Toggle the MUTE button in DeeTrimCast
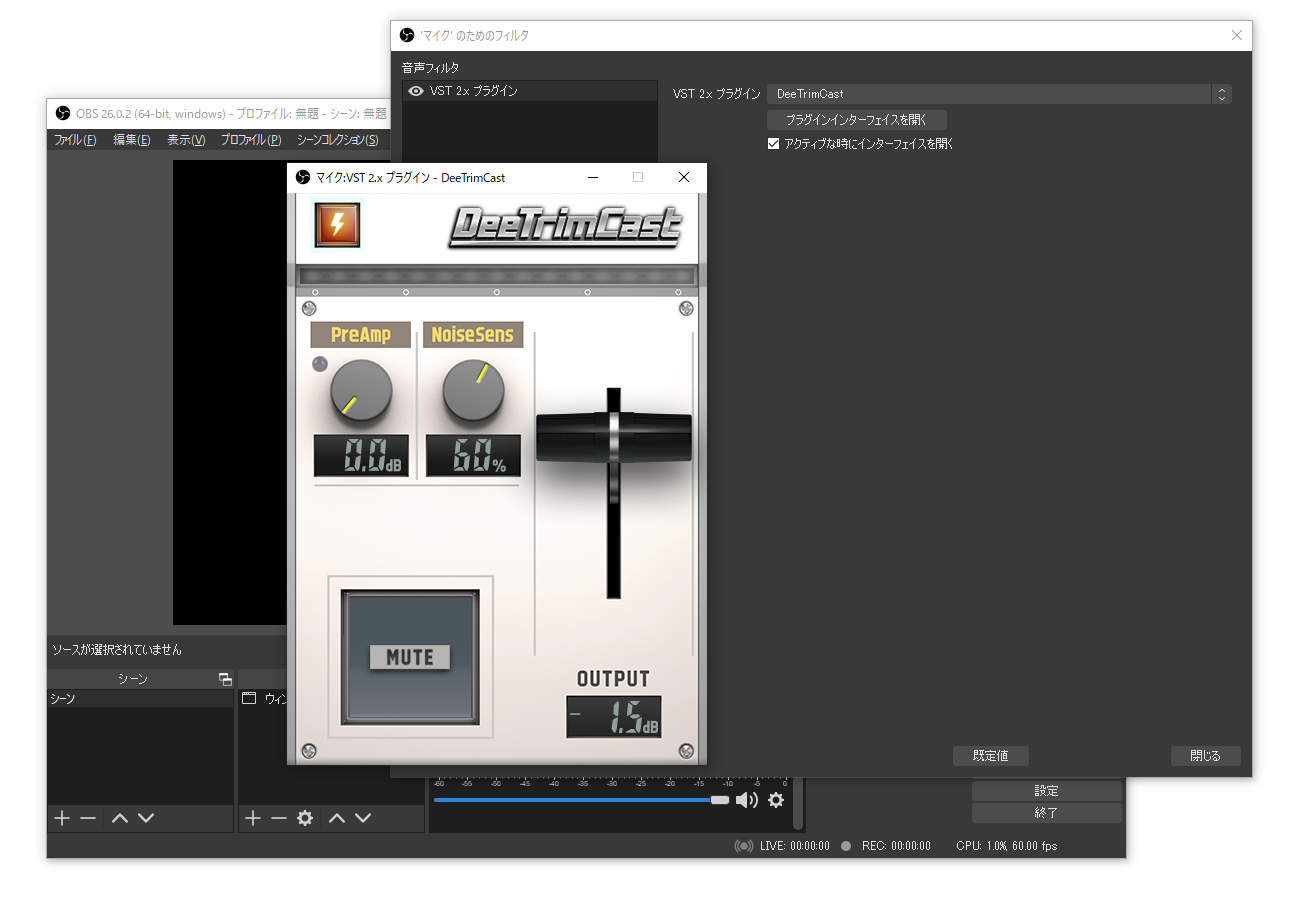Image resolution: width=1300 pixels, height=903 pixels. click(x=410, y=657)
